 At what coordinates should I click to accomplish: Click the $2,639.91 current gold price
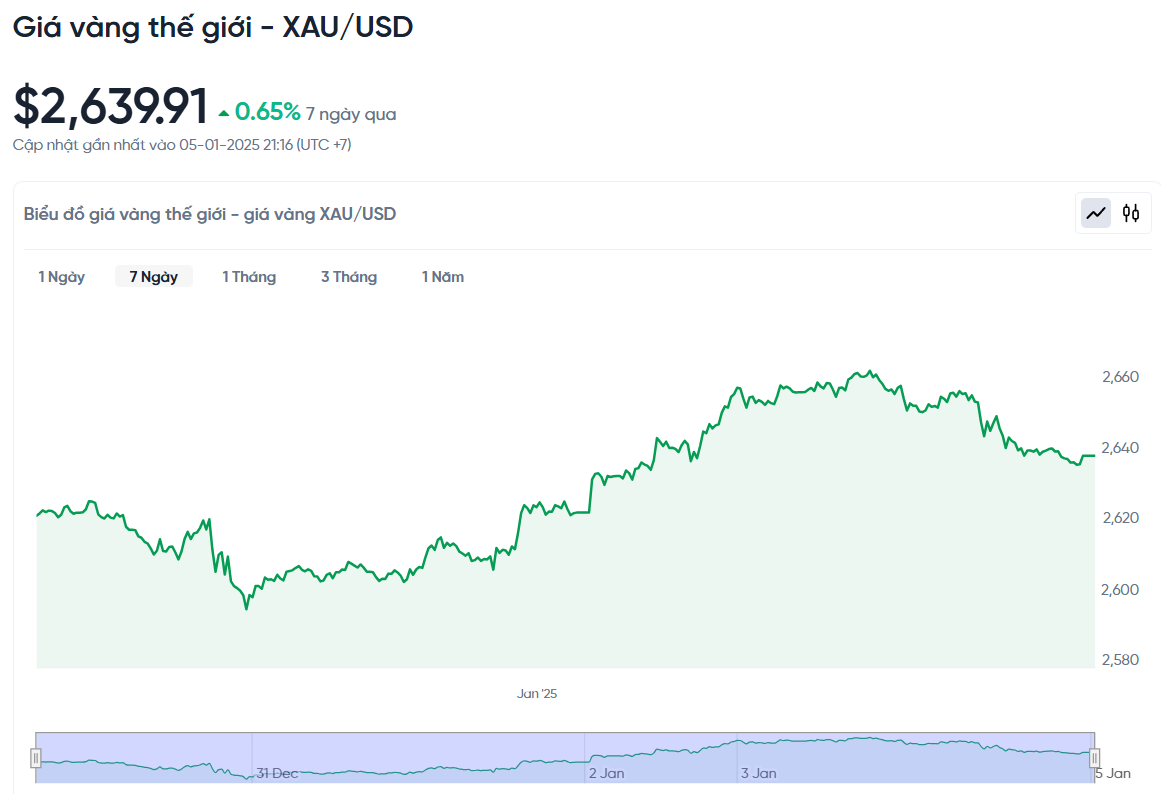coord(111,106)
